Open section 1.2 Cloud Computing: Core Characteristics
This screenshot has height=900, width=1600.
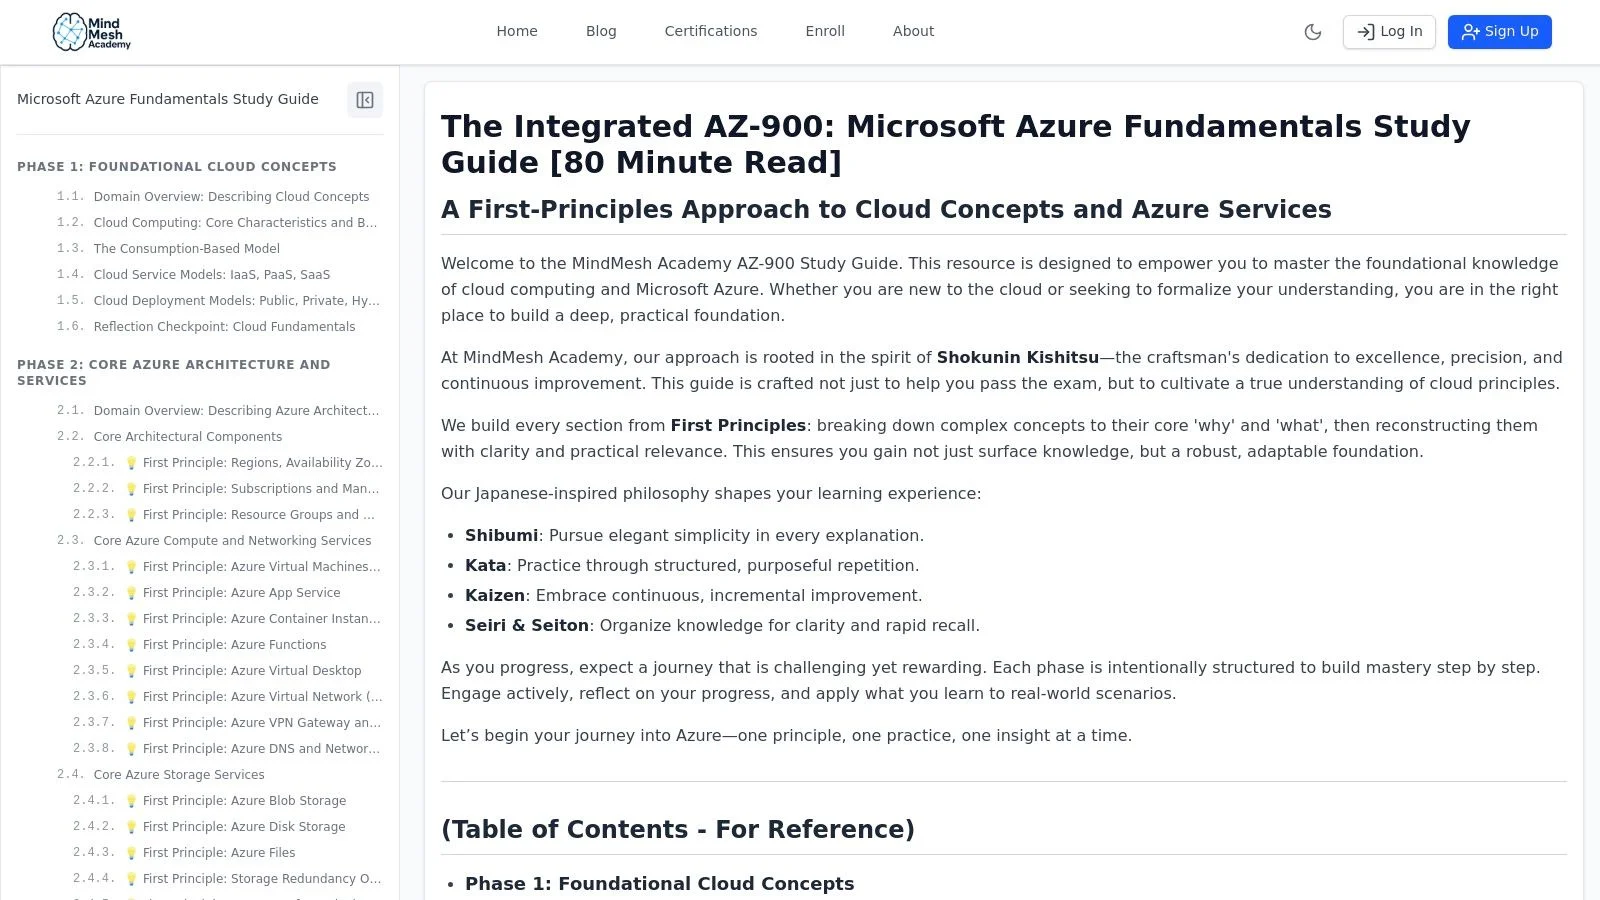pos(236,223)
